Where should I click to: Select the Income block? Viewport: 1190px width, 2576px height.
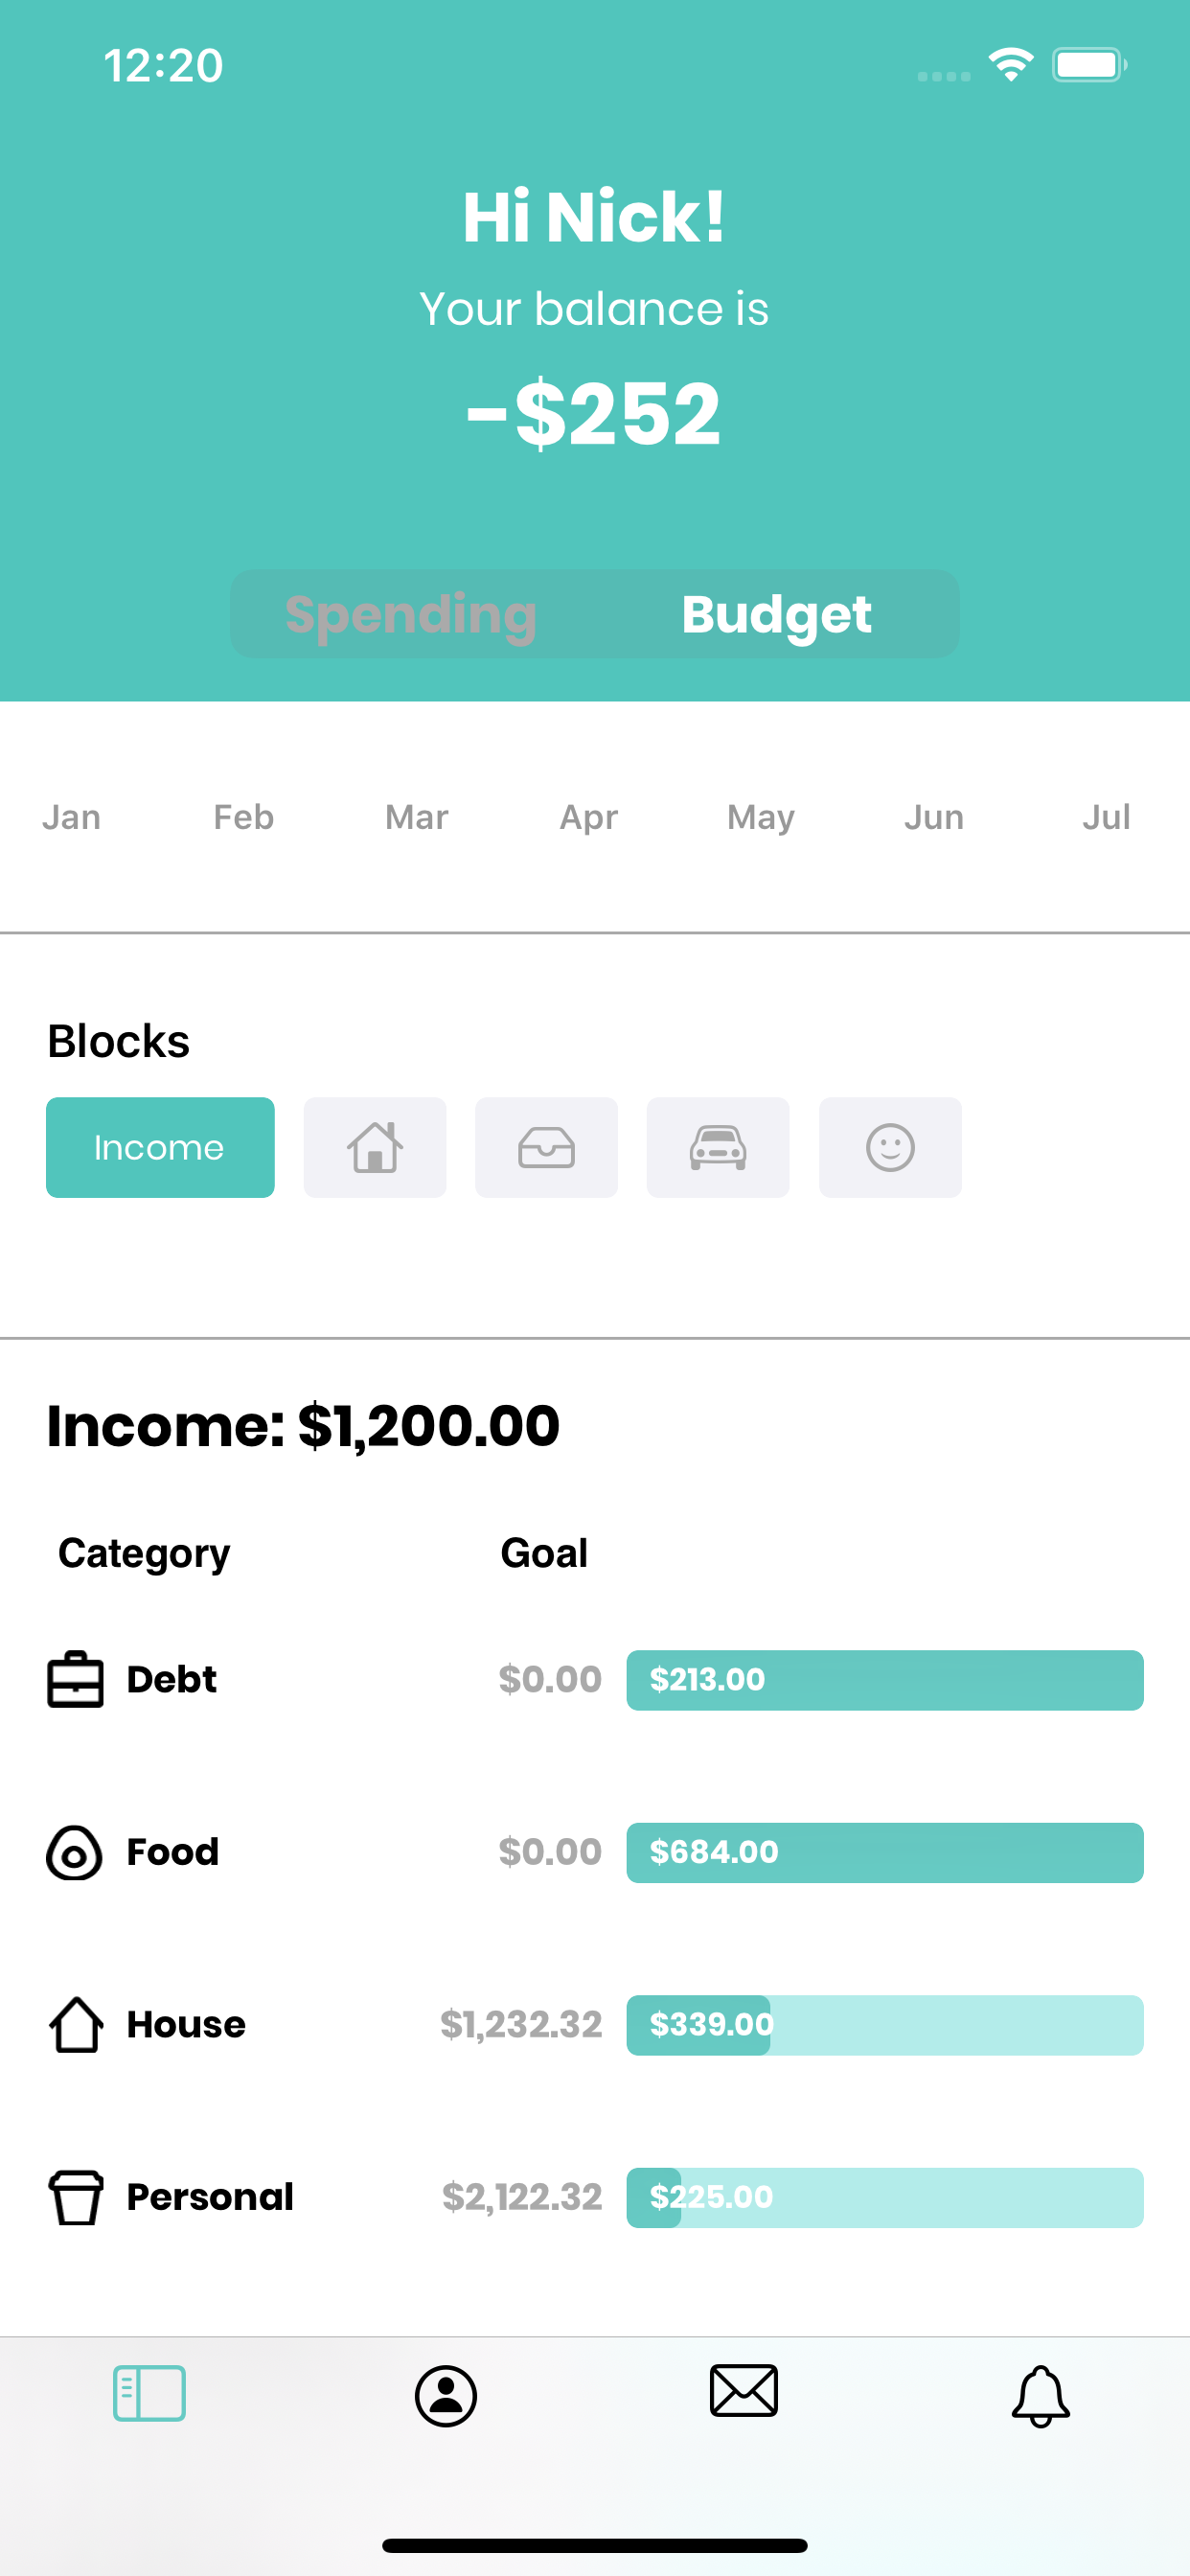click(160, 1147)
